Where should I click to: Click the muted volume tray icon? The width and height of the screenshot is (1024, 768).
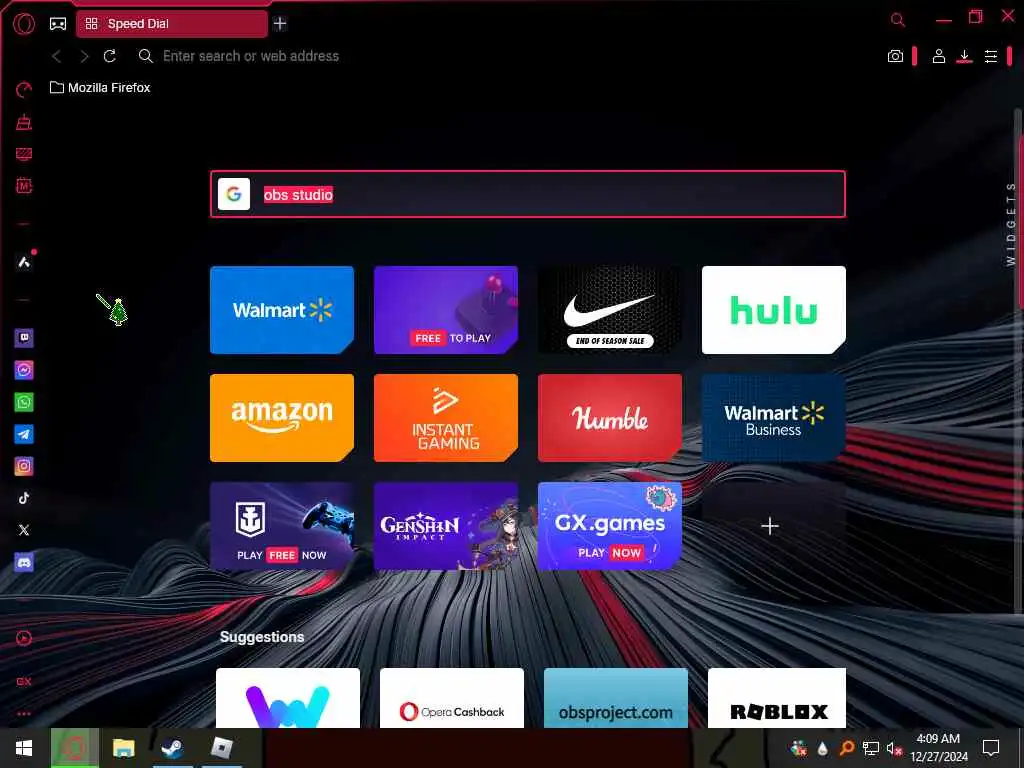[894, 748]
